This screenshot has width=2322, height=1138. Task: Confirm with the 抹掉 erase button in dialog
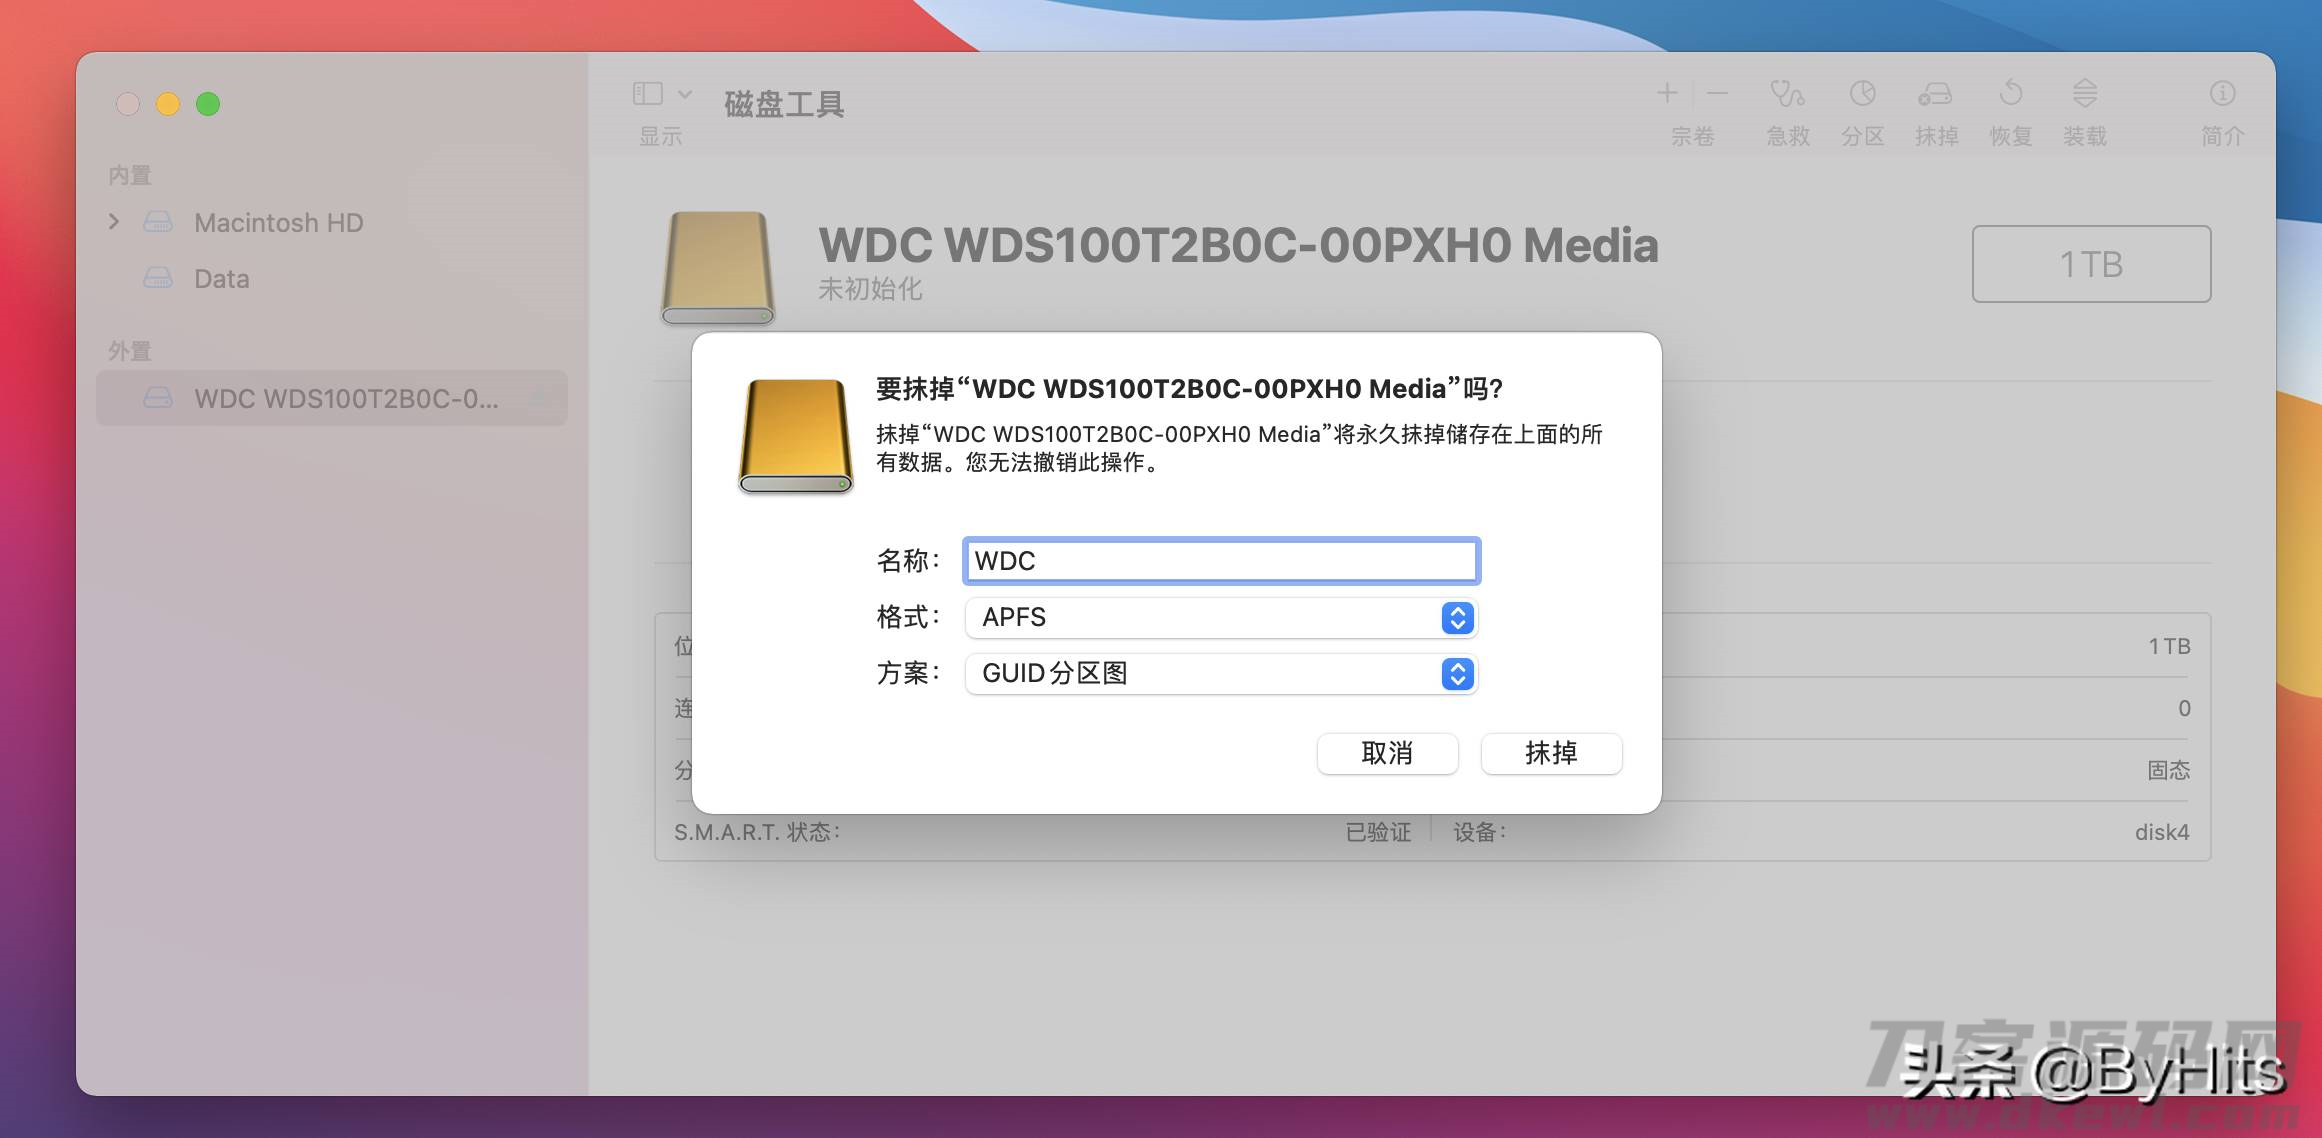tap(1551, 753)
